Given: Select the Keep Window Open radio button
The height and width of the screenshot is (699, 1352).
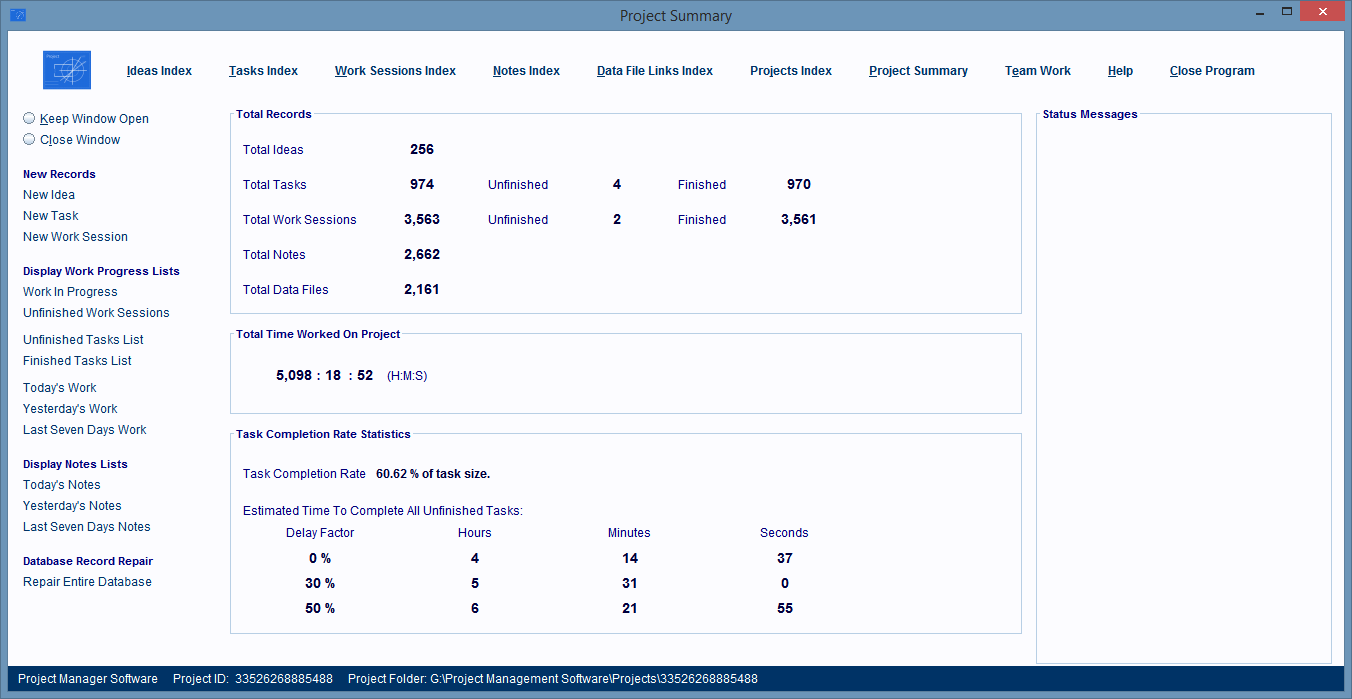Looking at the screenshot, I should (x=29, y=118).
